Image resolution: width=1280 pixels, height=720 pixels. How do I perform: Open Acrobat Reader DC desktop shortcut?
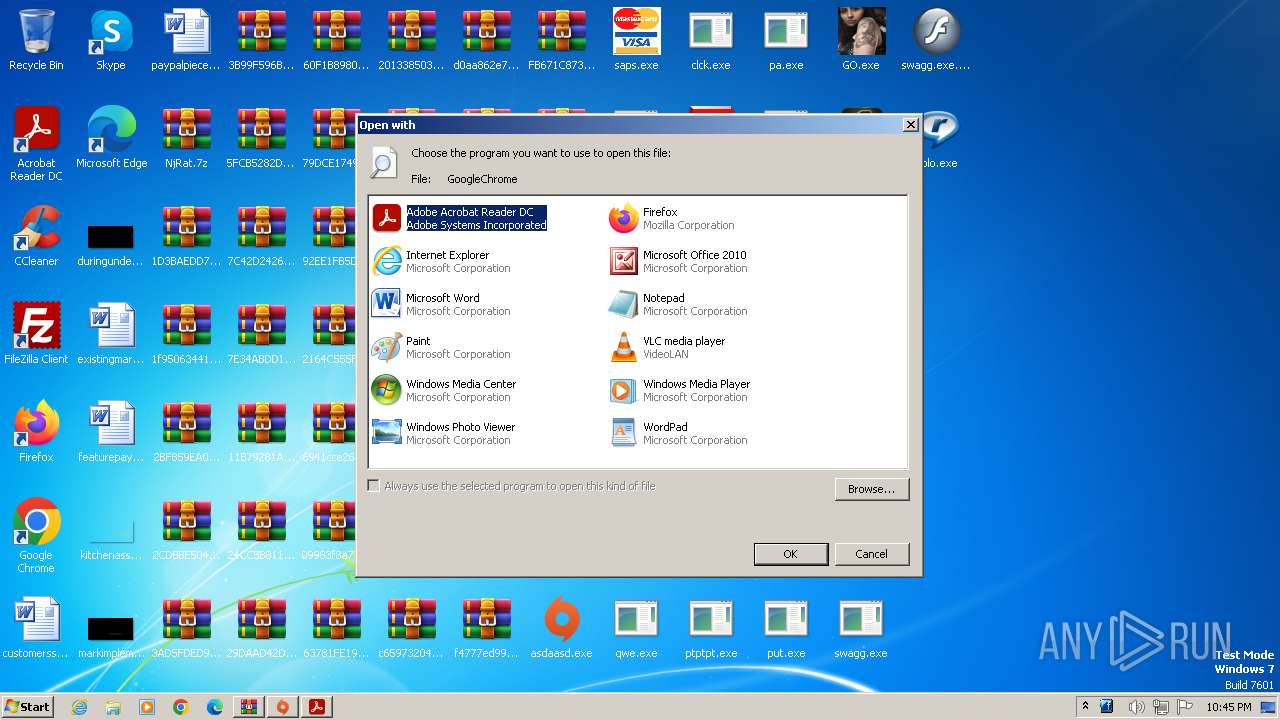pos(36,144)
